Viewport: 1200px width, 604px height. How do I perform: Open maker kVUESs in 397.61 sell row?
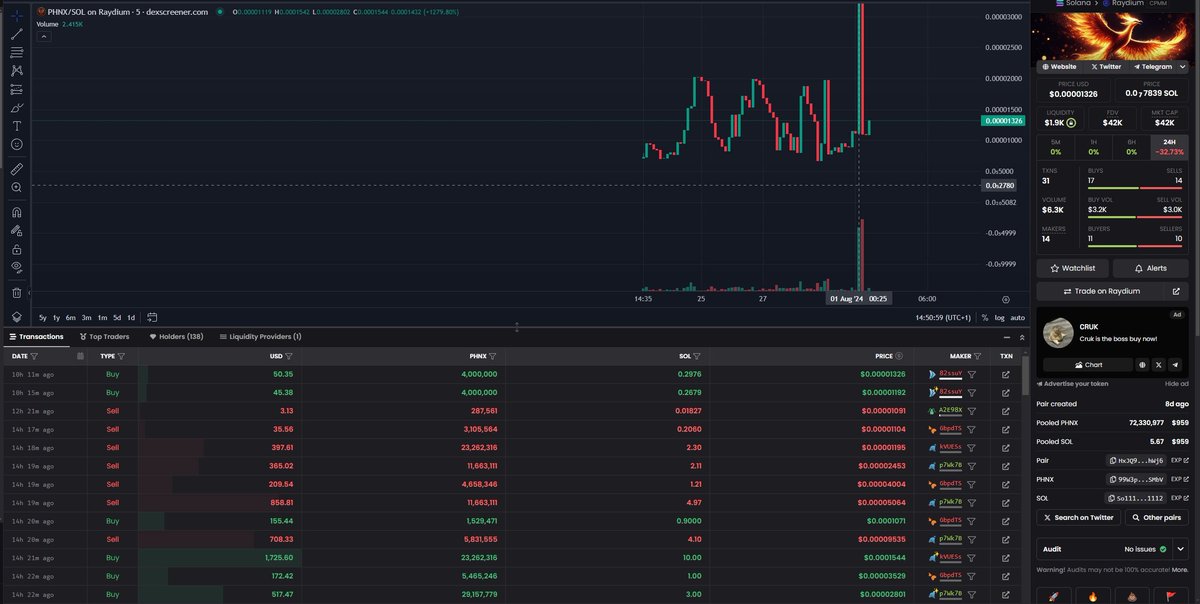(950, 448)
